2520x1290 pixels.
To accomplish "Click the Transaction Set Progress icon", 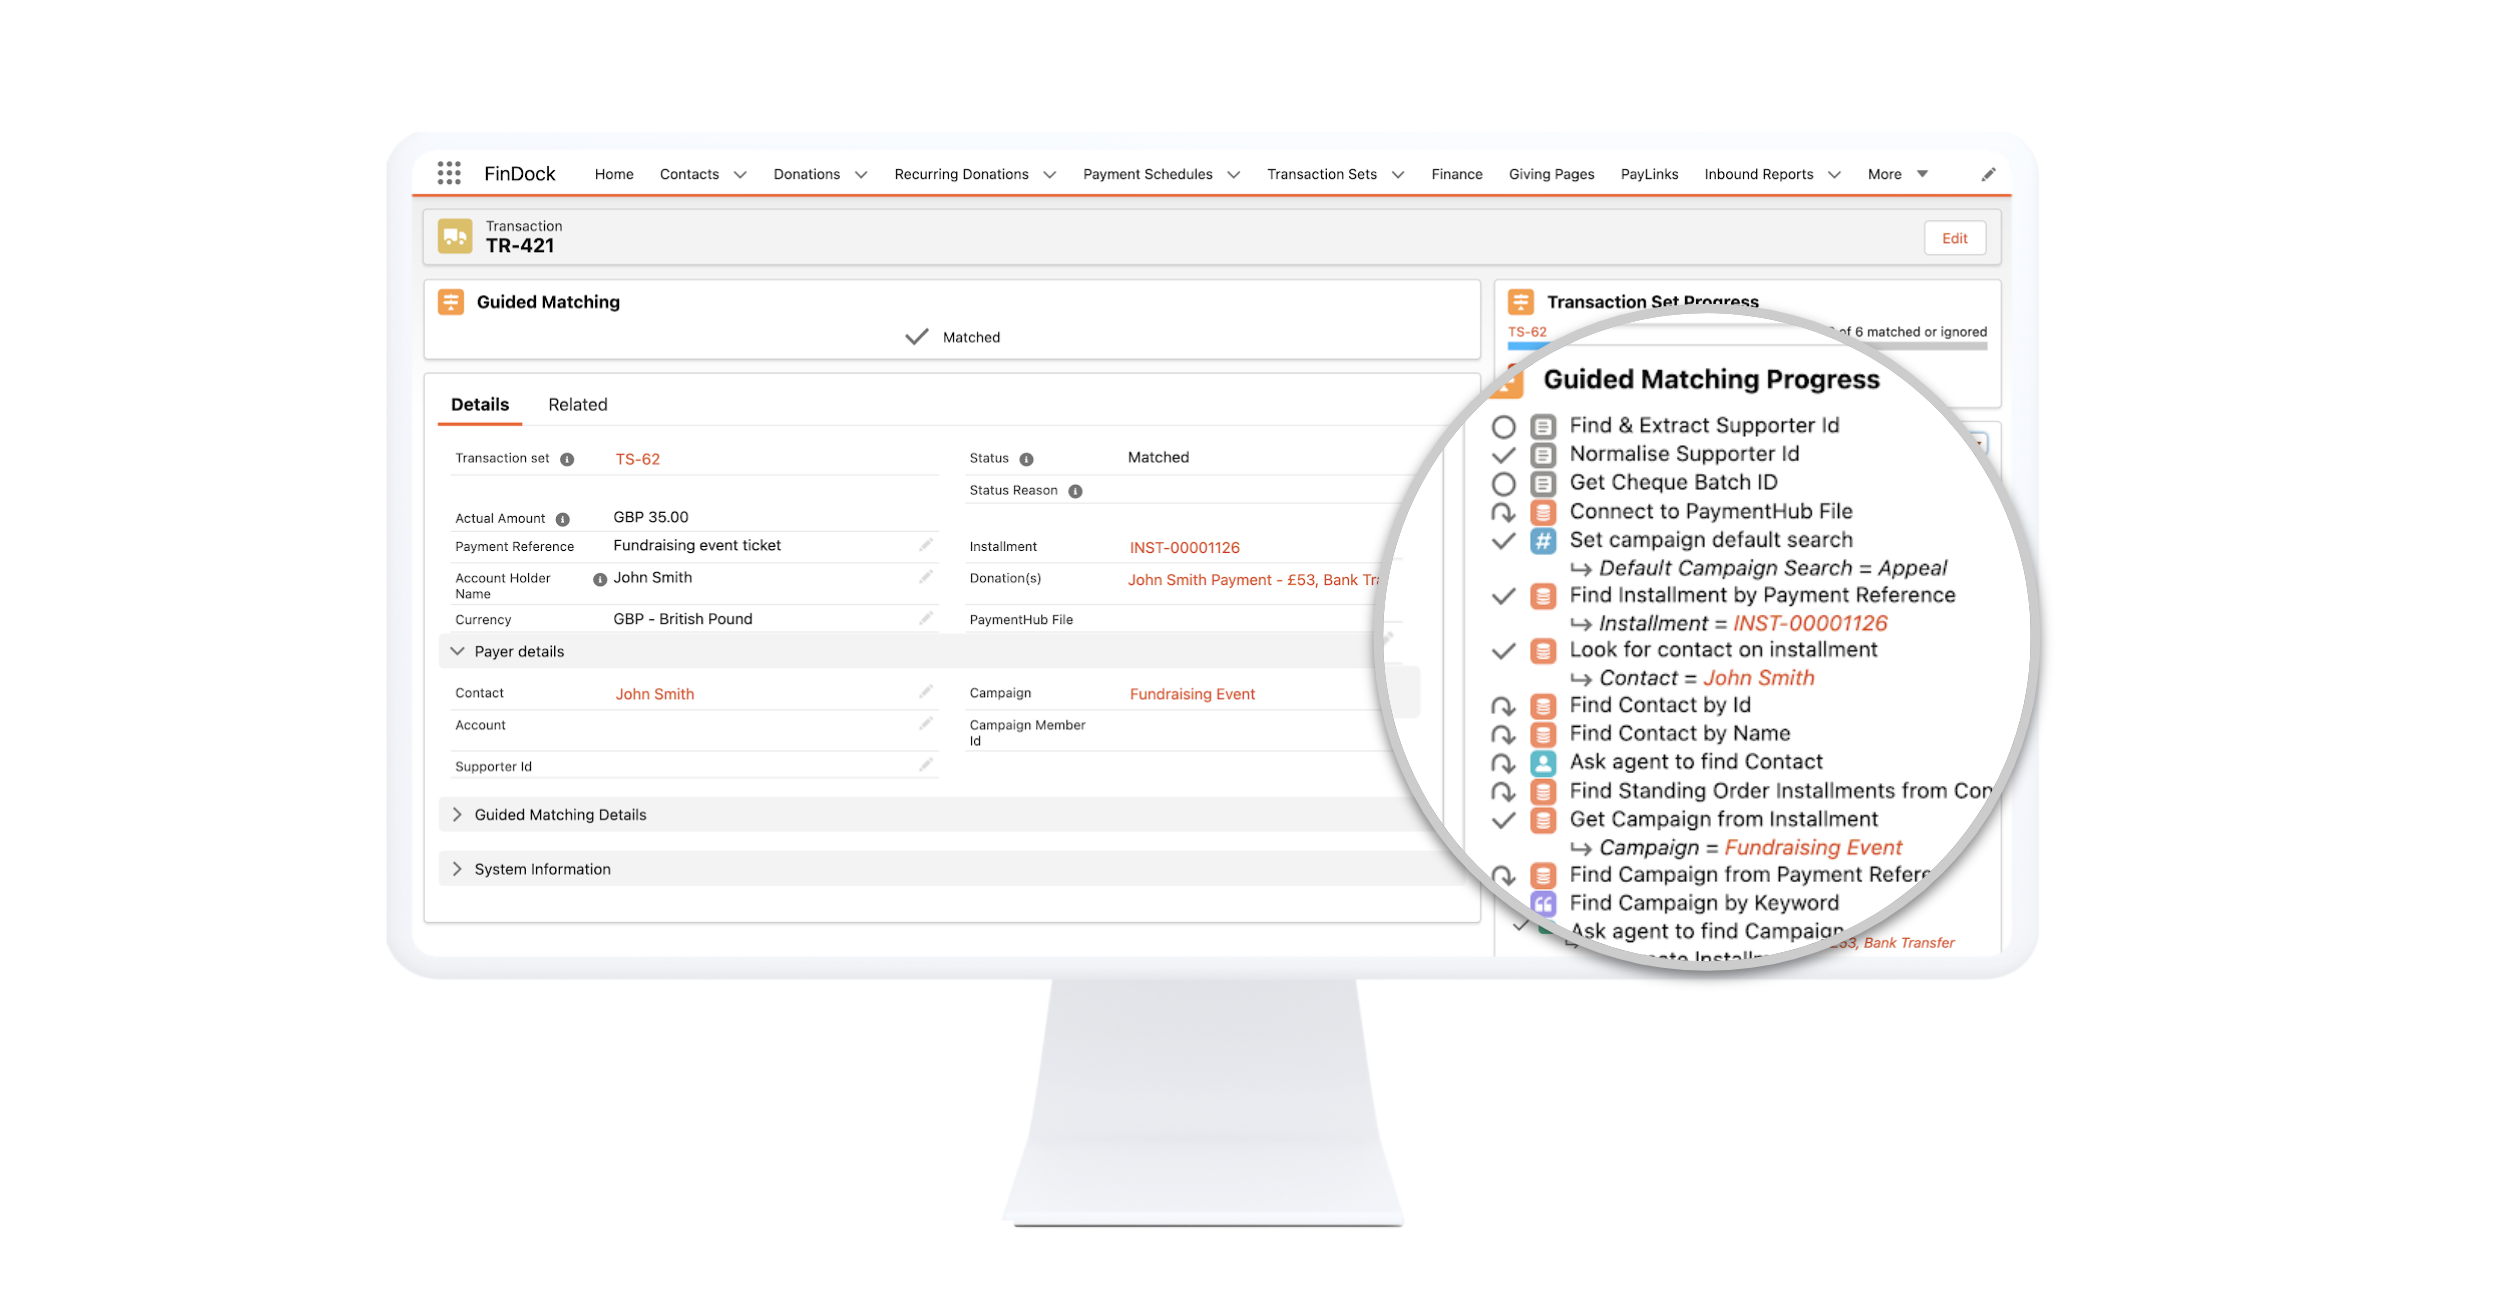I will pos(1521,302).
